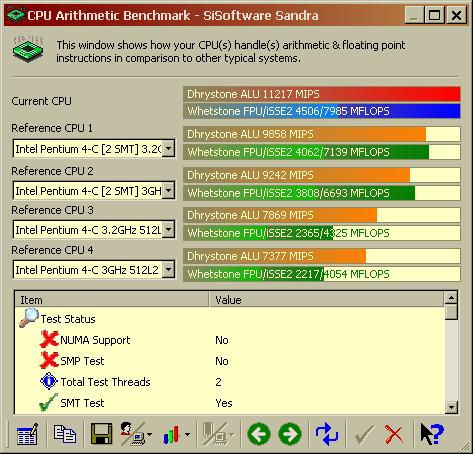The height and width of the screenshot is (454, 473).
Task: Select the NUMA Support list row
Action: point(230,340)
